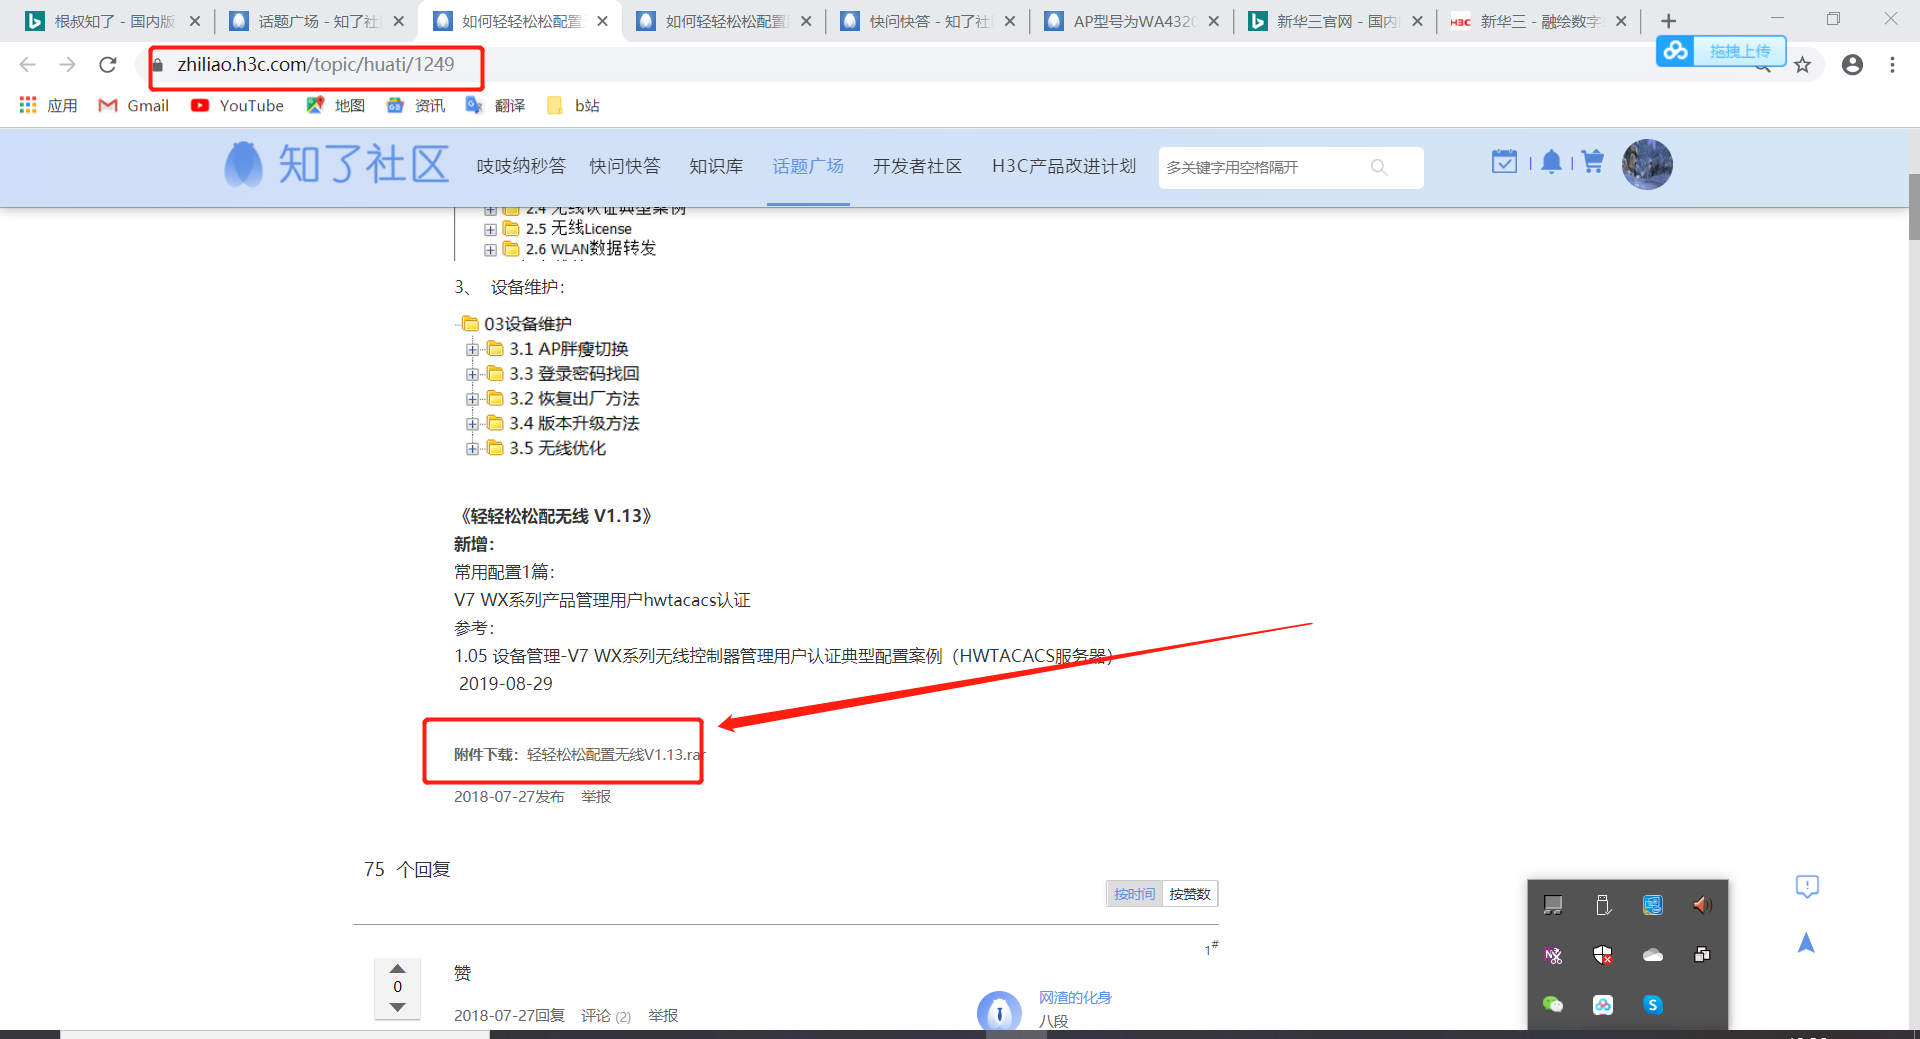This screenshot has height=1039, width=1920.
Task: Close the AP型号为WA4320 tab
Action: point(1213,21)
